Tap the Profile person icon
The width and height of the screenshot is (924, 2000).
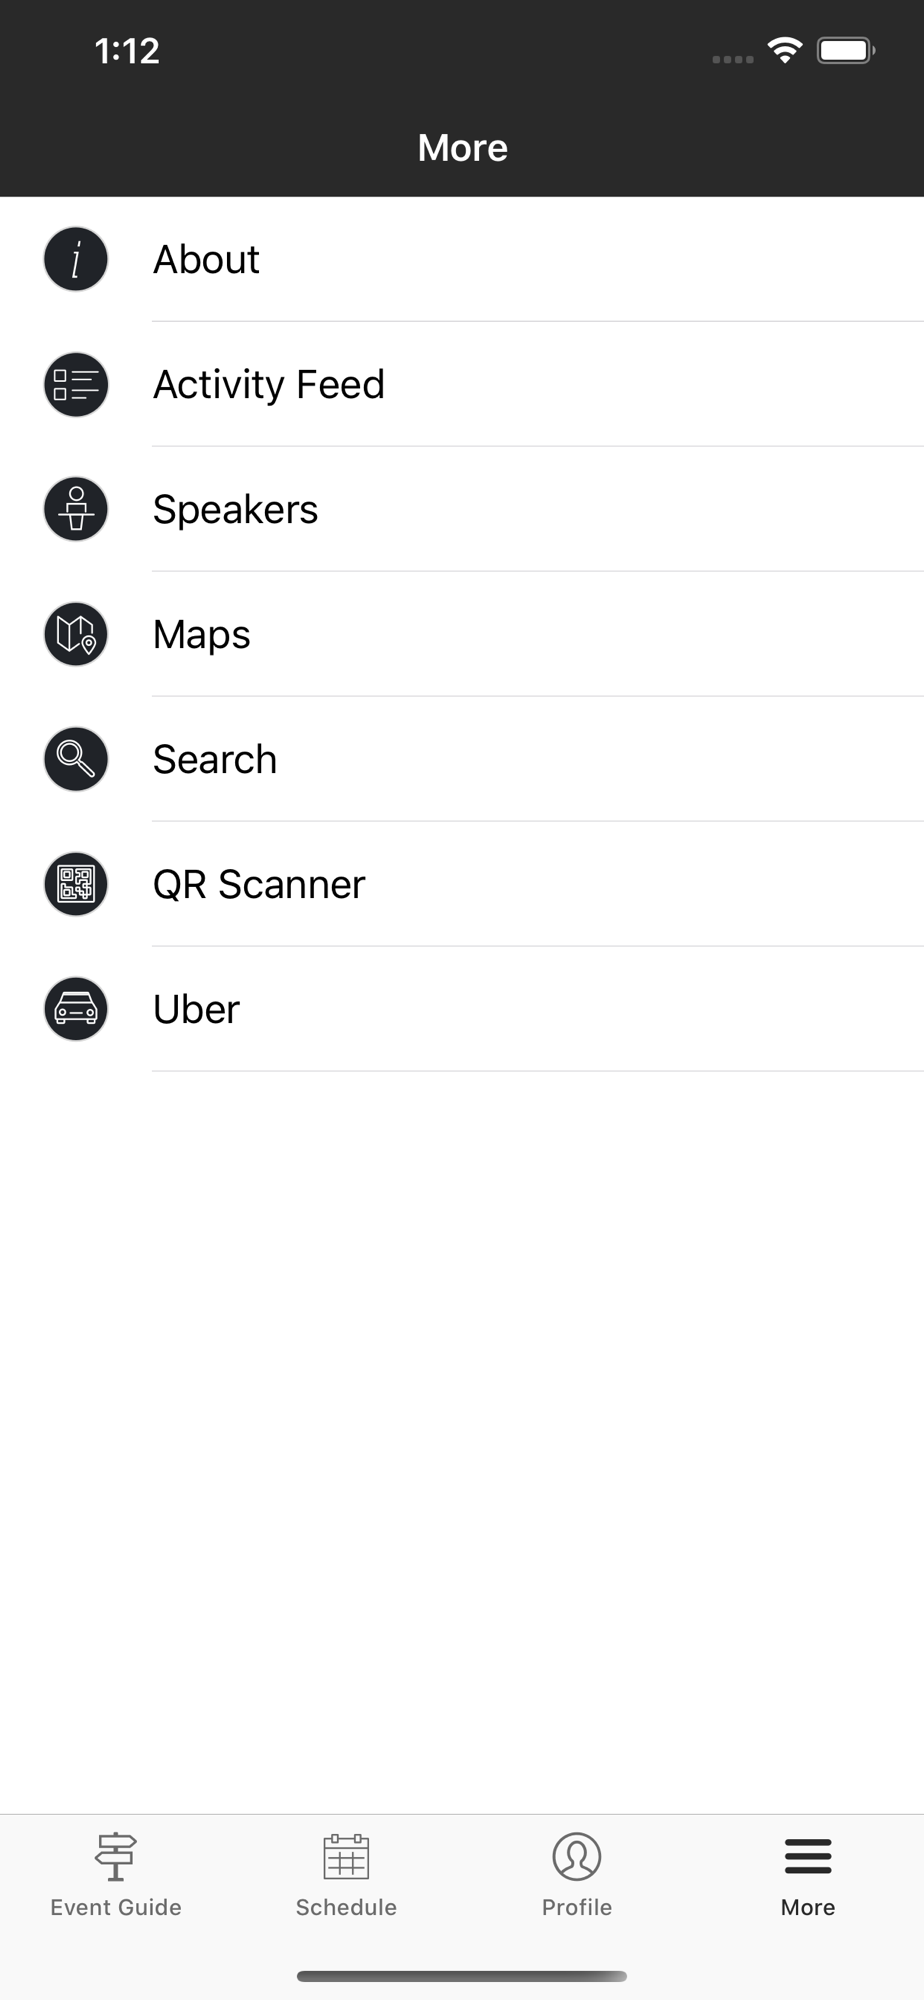[577, 1856]
